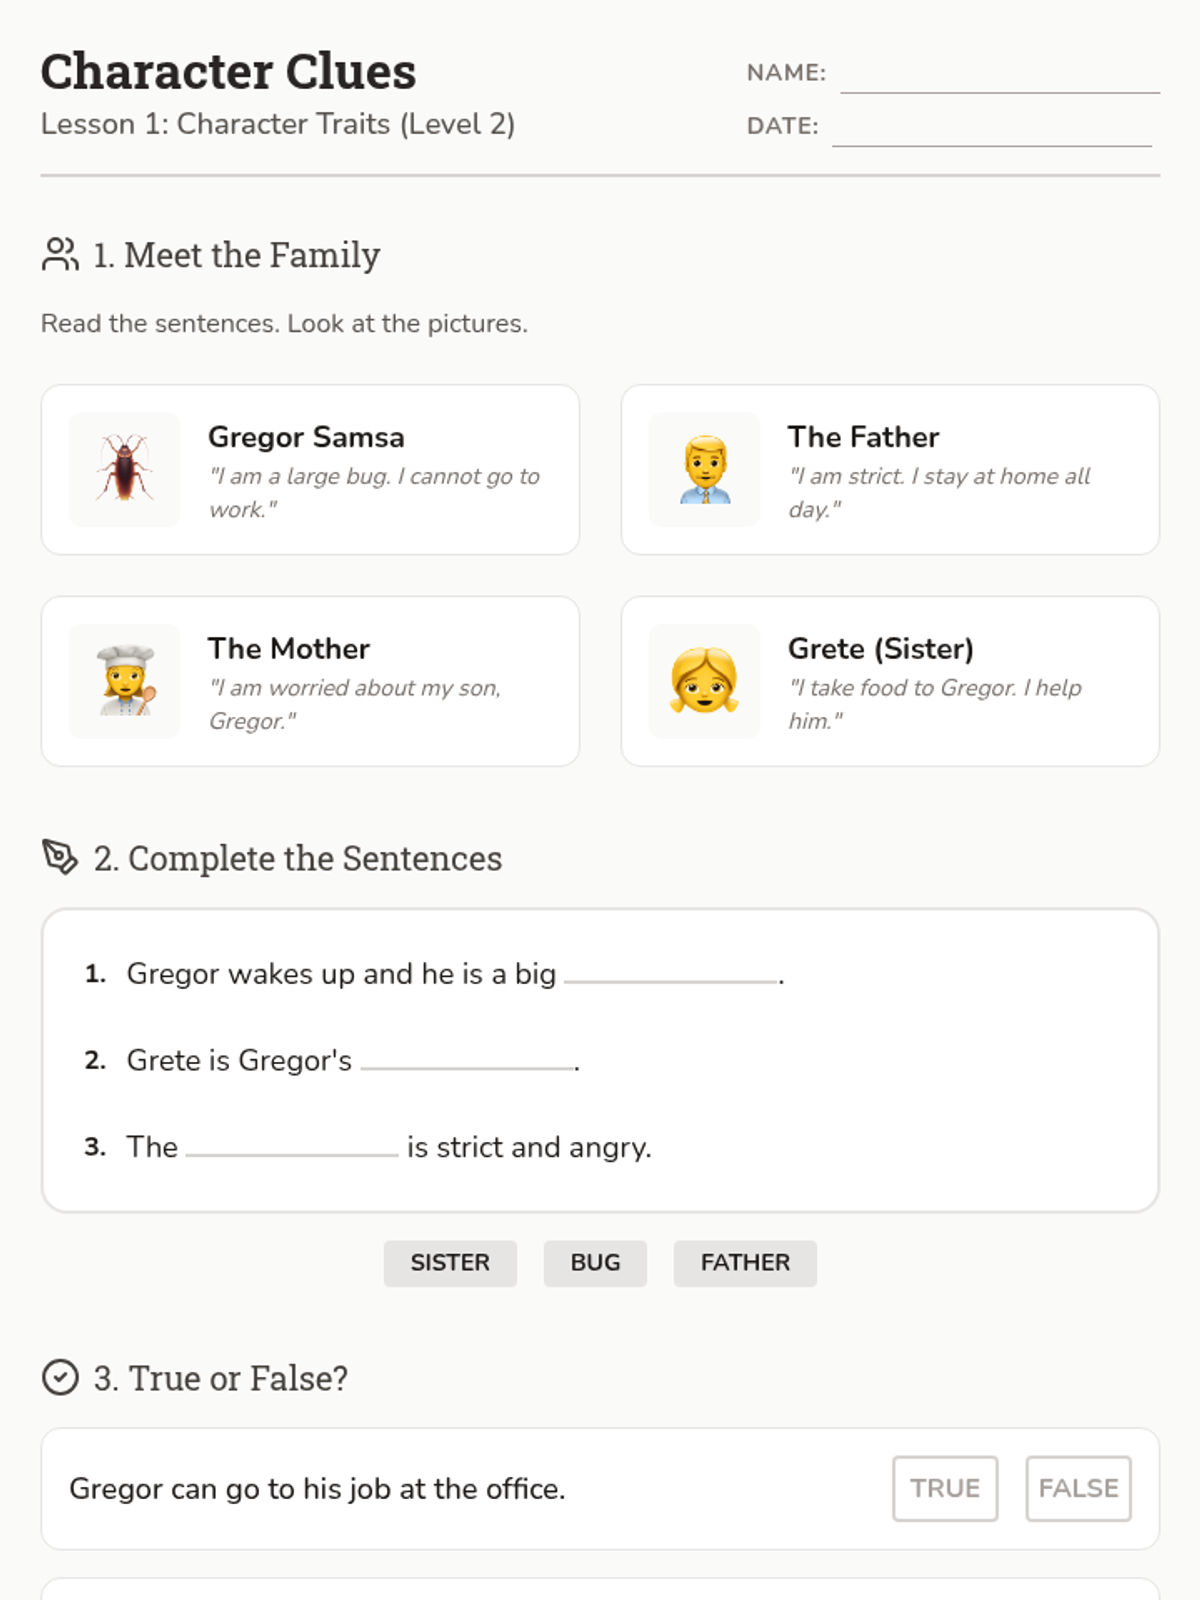This screenshot has width=1200, height=1600.
Task: Select FALSE for the Gregor office statement
Action: [1078, 1488]
